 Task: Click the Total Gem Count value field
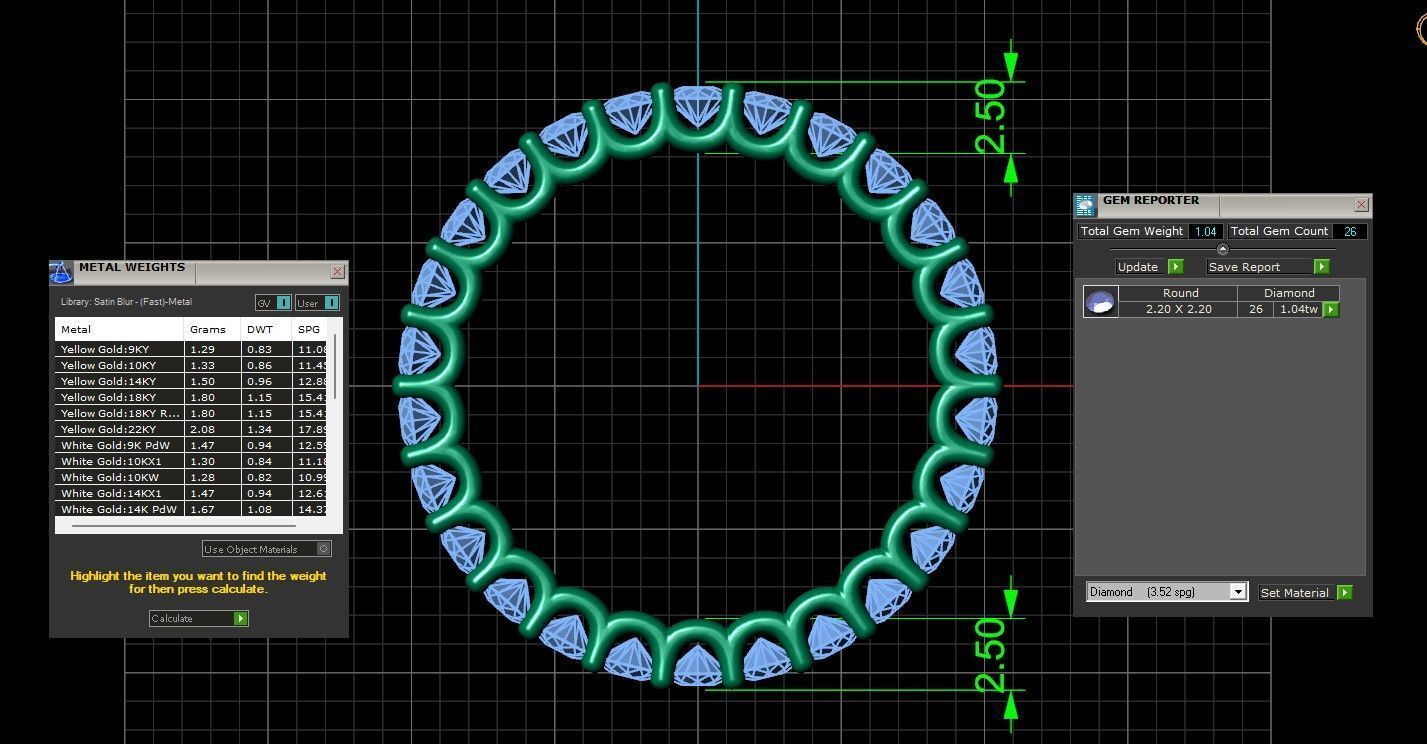tap(1350, 231)
